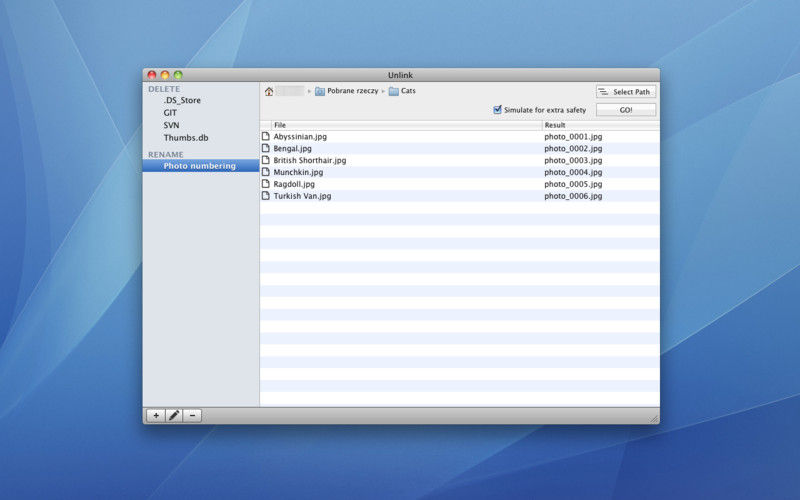Screen dimensions: 800x500
Task: Click the window resize grip corner
Action: pos(654,418)
